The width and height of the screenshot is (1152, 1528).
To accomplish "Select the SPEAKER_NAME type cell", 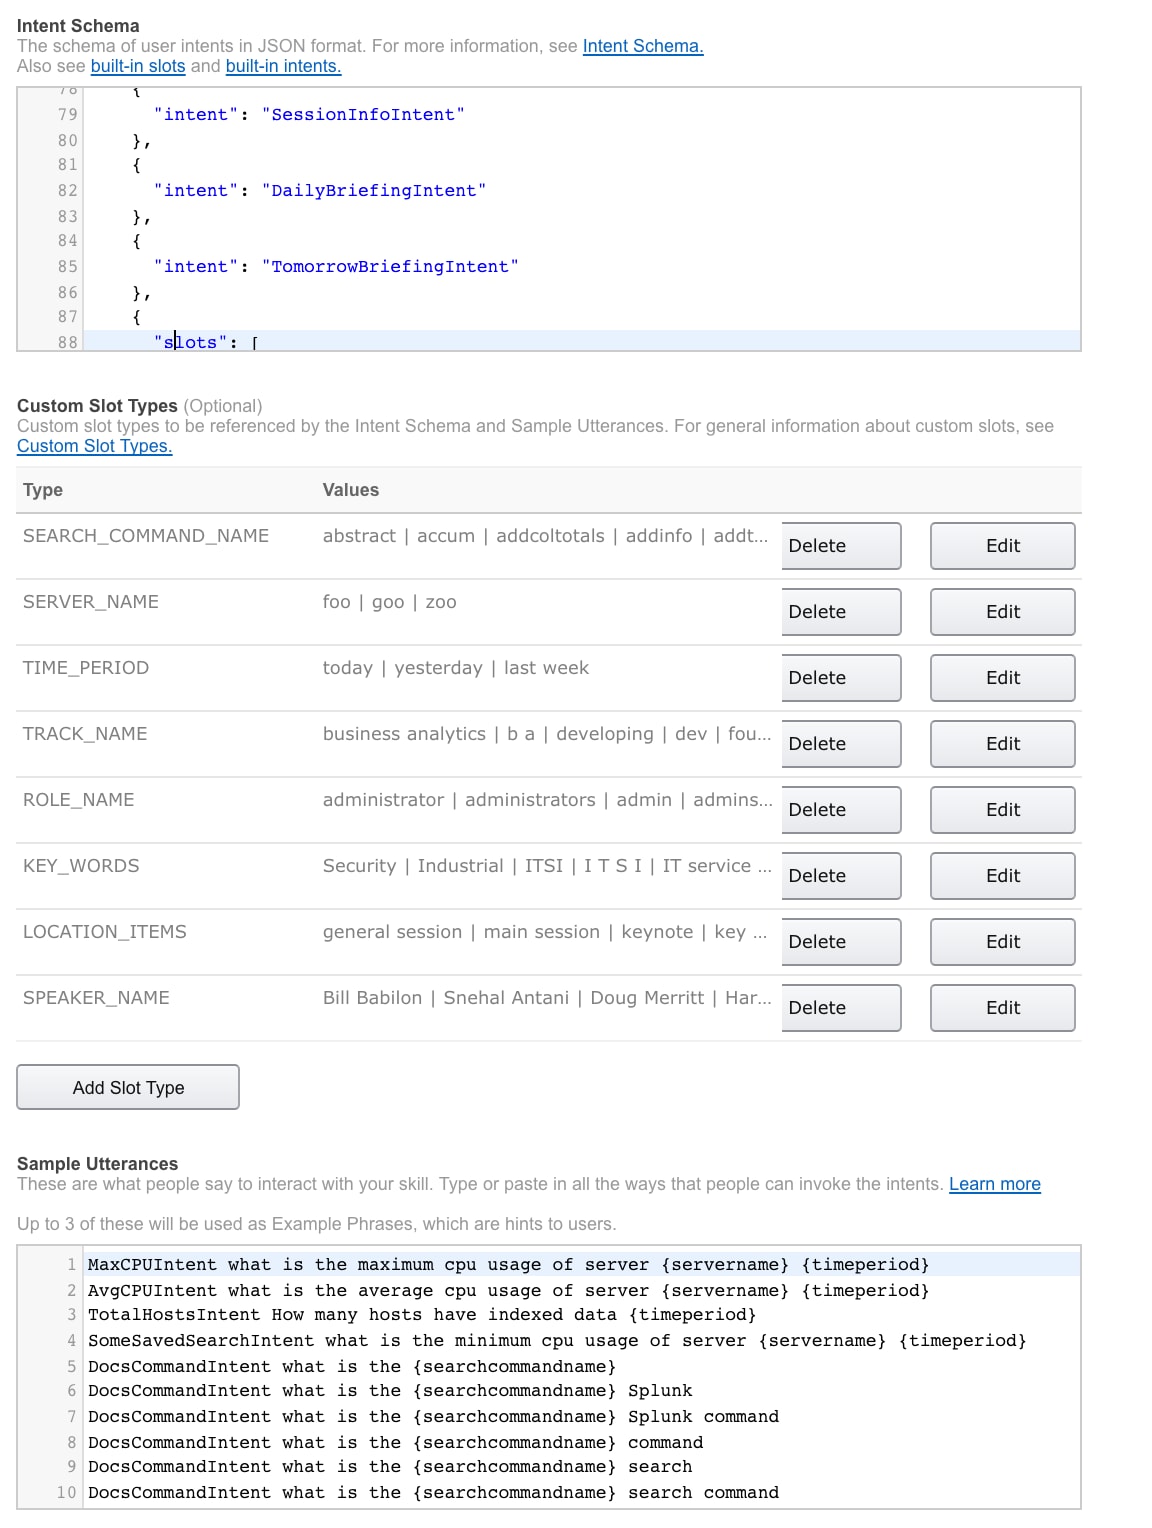I will point(96,998).
